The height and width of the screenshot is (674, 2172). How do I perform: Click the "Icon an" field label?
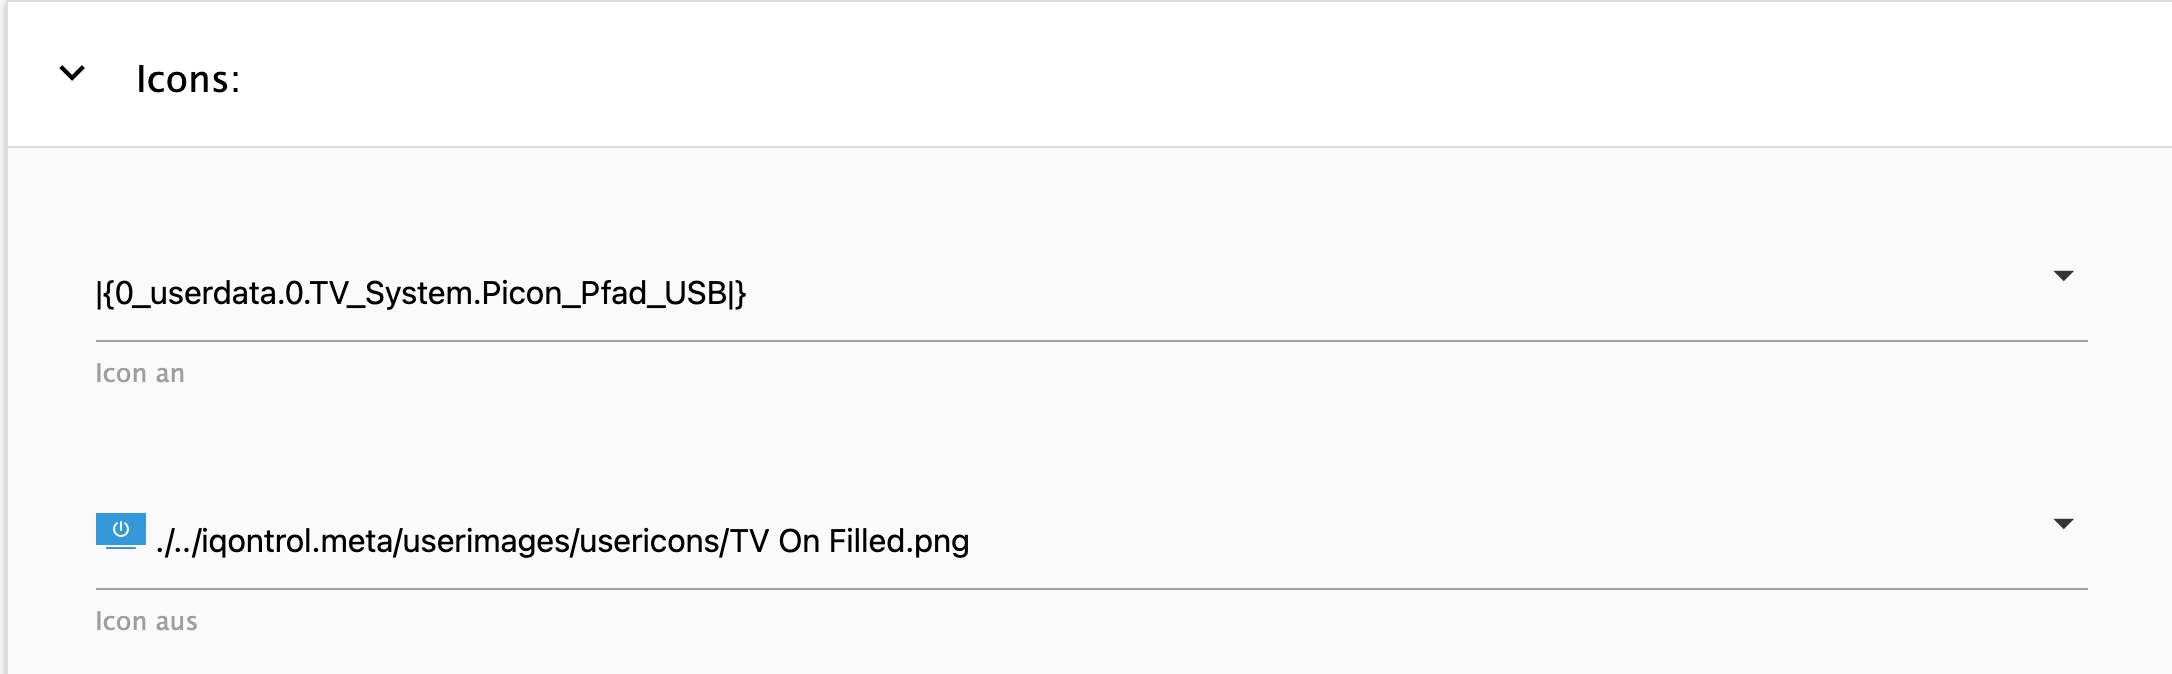(140, 373)
